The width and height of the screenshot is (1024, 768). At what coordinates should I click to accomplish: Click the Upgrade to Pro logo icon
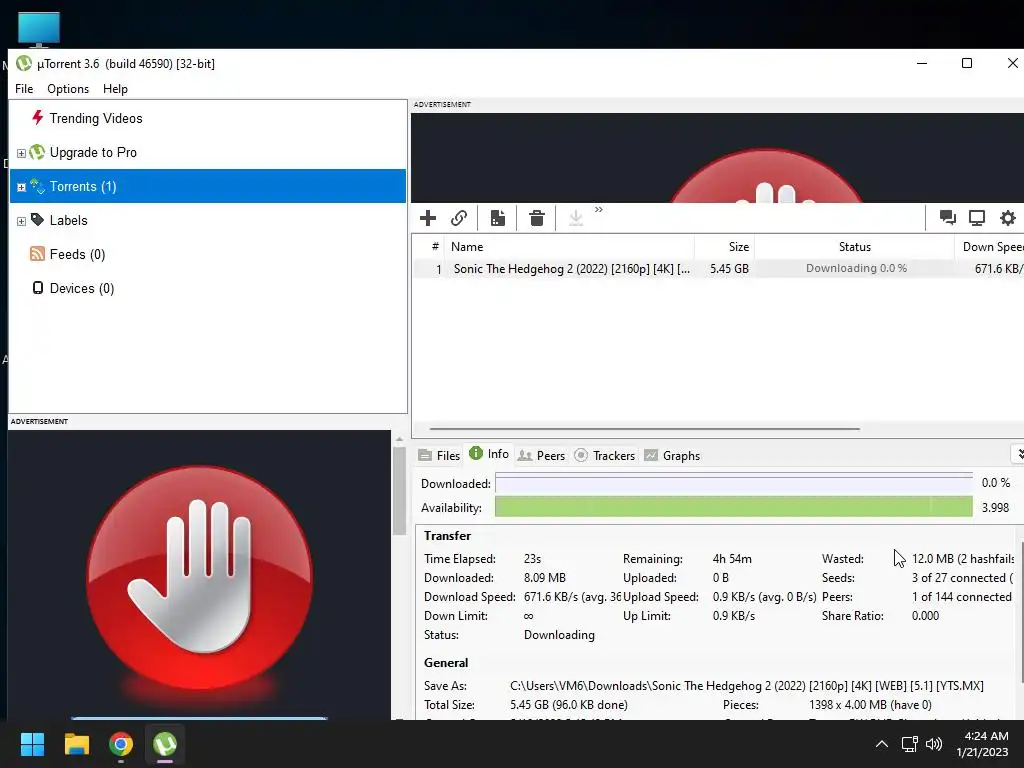point(37,152)
